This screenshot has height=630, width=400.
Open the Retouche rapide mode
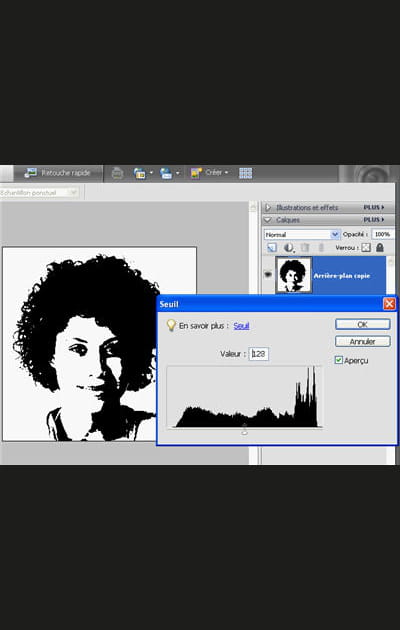click(57, 173)
